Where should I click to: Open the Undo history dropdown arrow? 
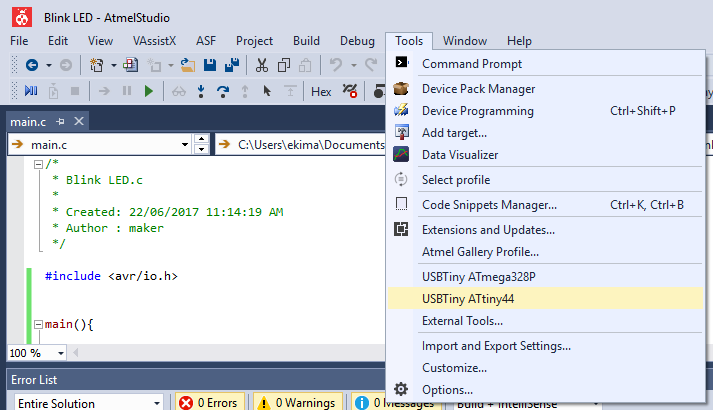tap(354, 65)
